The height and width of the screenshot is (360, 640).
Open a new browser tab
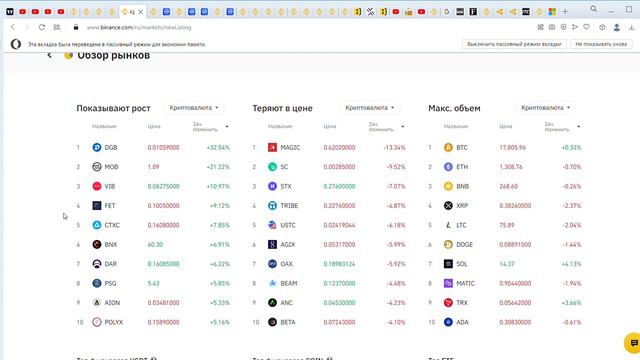point(565,12)
